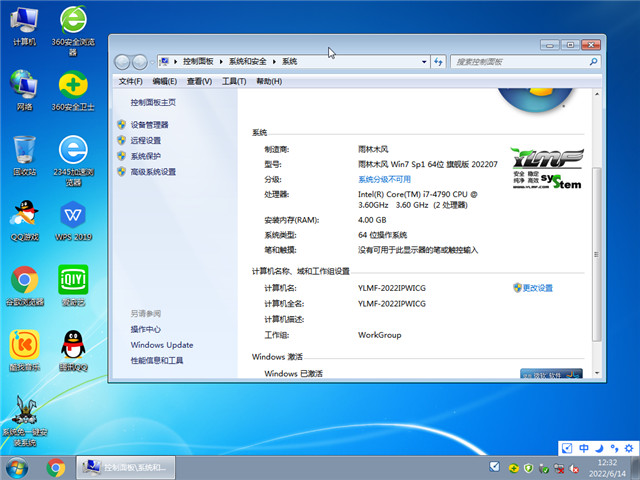640x480 pixels.
Task: Expand the arrow after 系统和安全 breadcrumb
Action: (x=274, y=62)
